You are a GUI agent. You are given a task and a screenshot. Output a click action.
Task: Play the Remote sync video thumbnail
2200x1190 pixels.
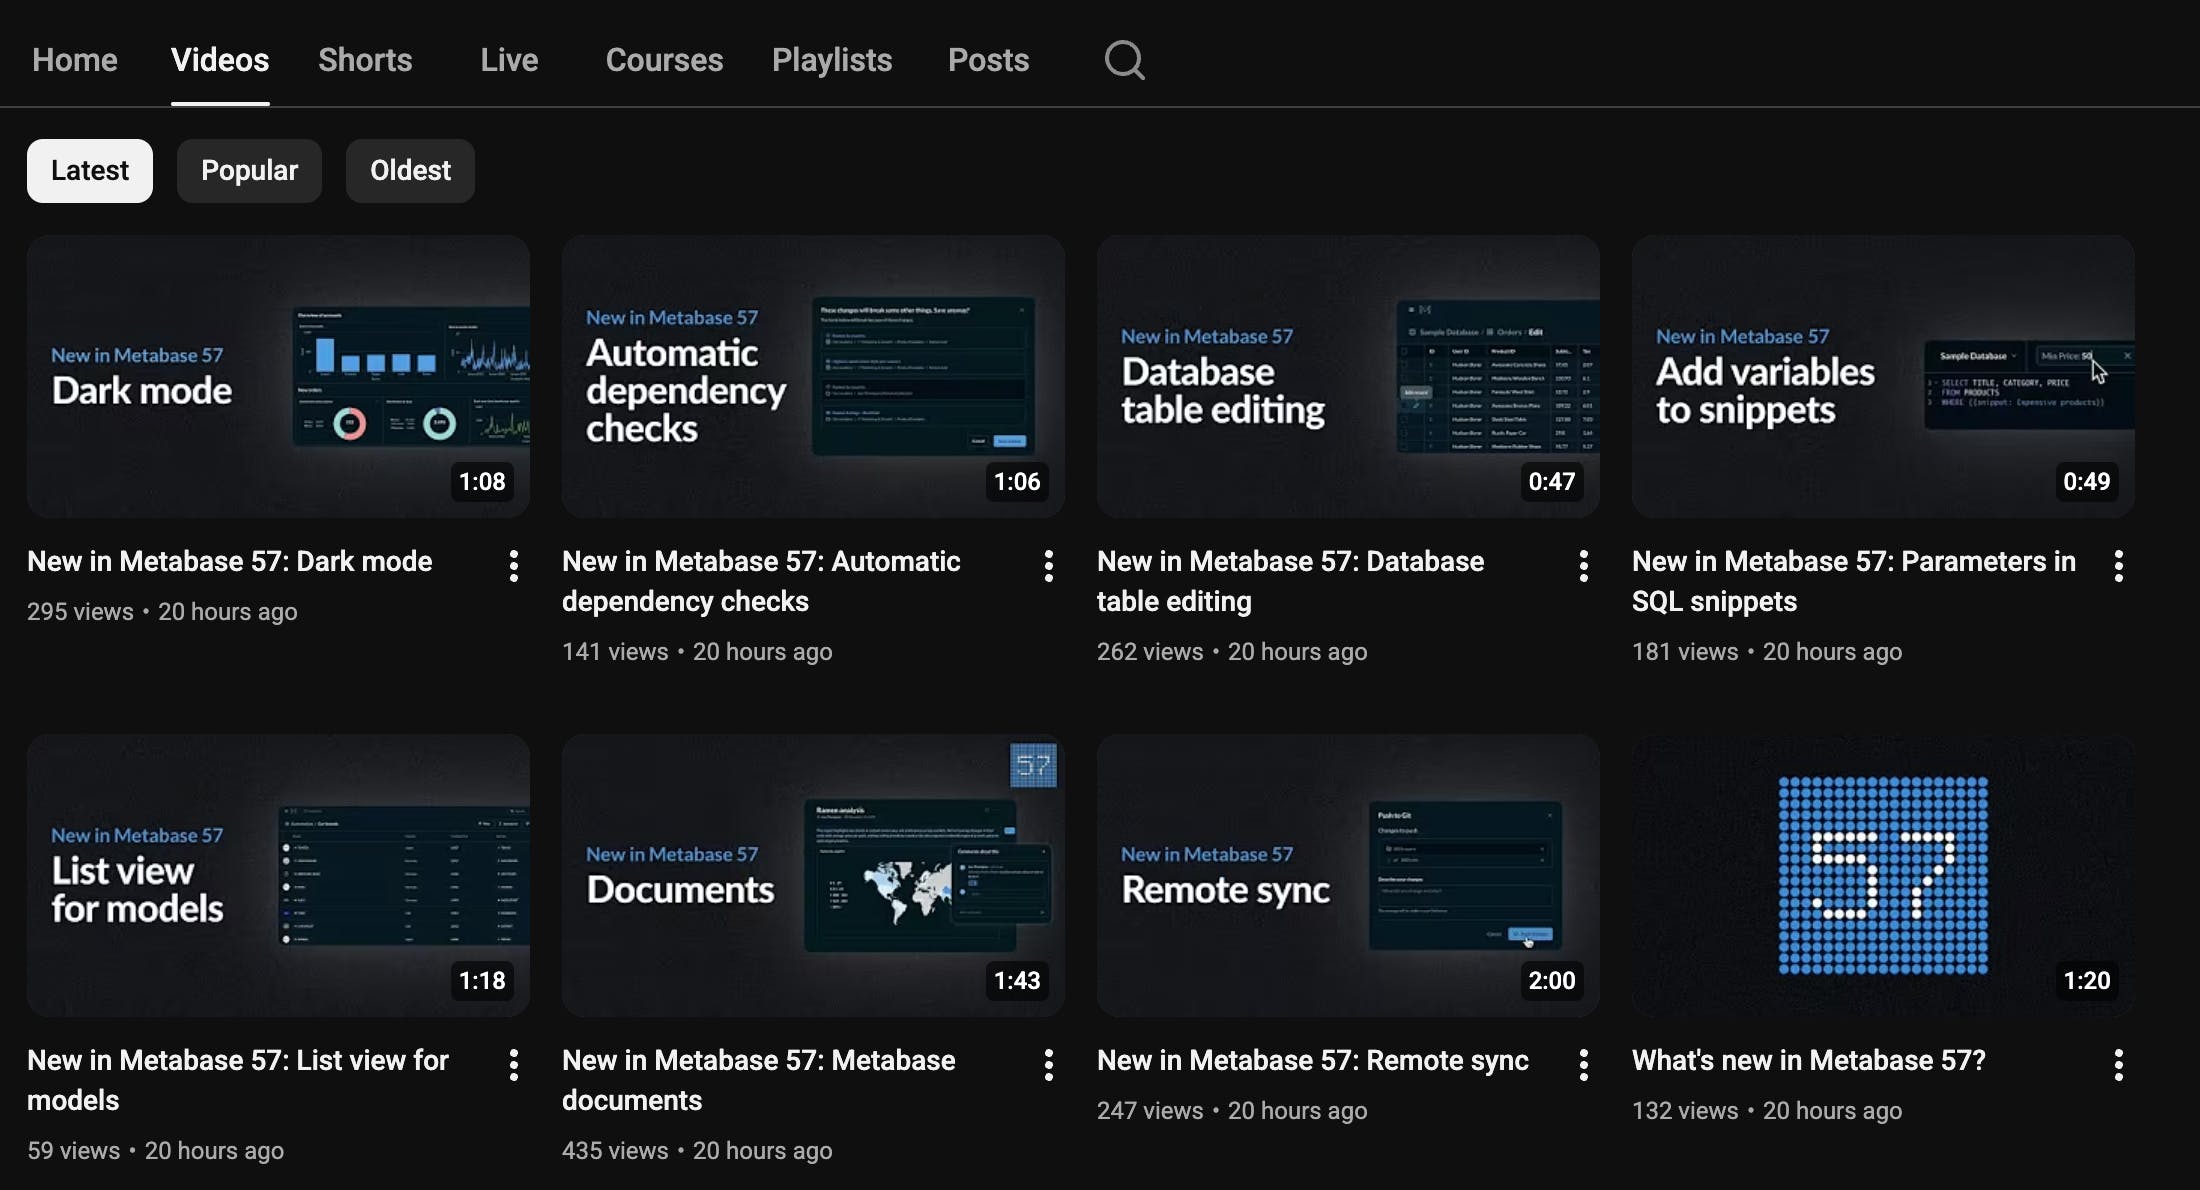[x=1347, y=876]
